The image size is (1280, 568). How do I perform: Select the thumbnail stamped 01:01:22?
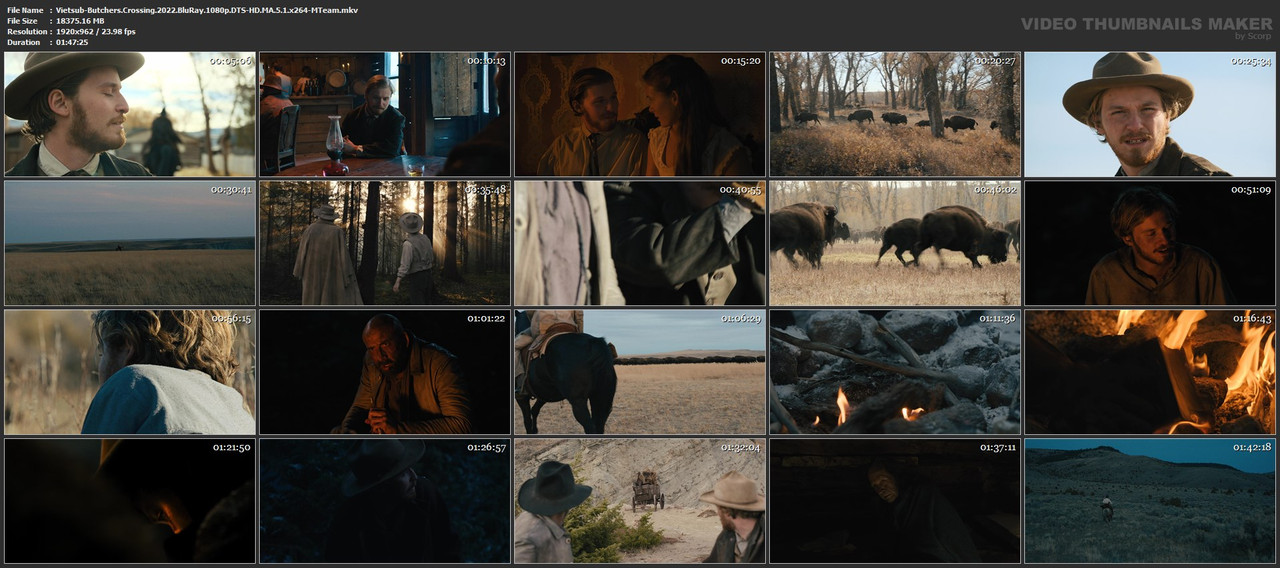pos(385,372)
